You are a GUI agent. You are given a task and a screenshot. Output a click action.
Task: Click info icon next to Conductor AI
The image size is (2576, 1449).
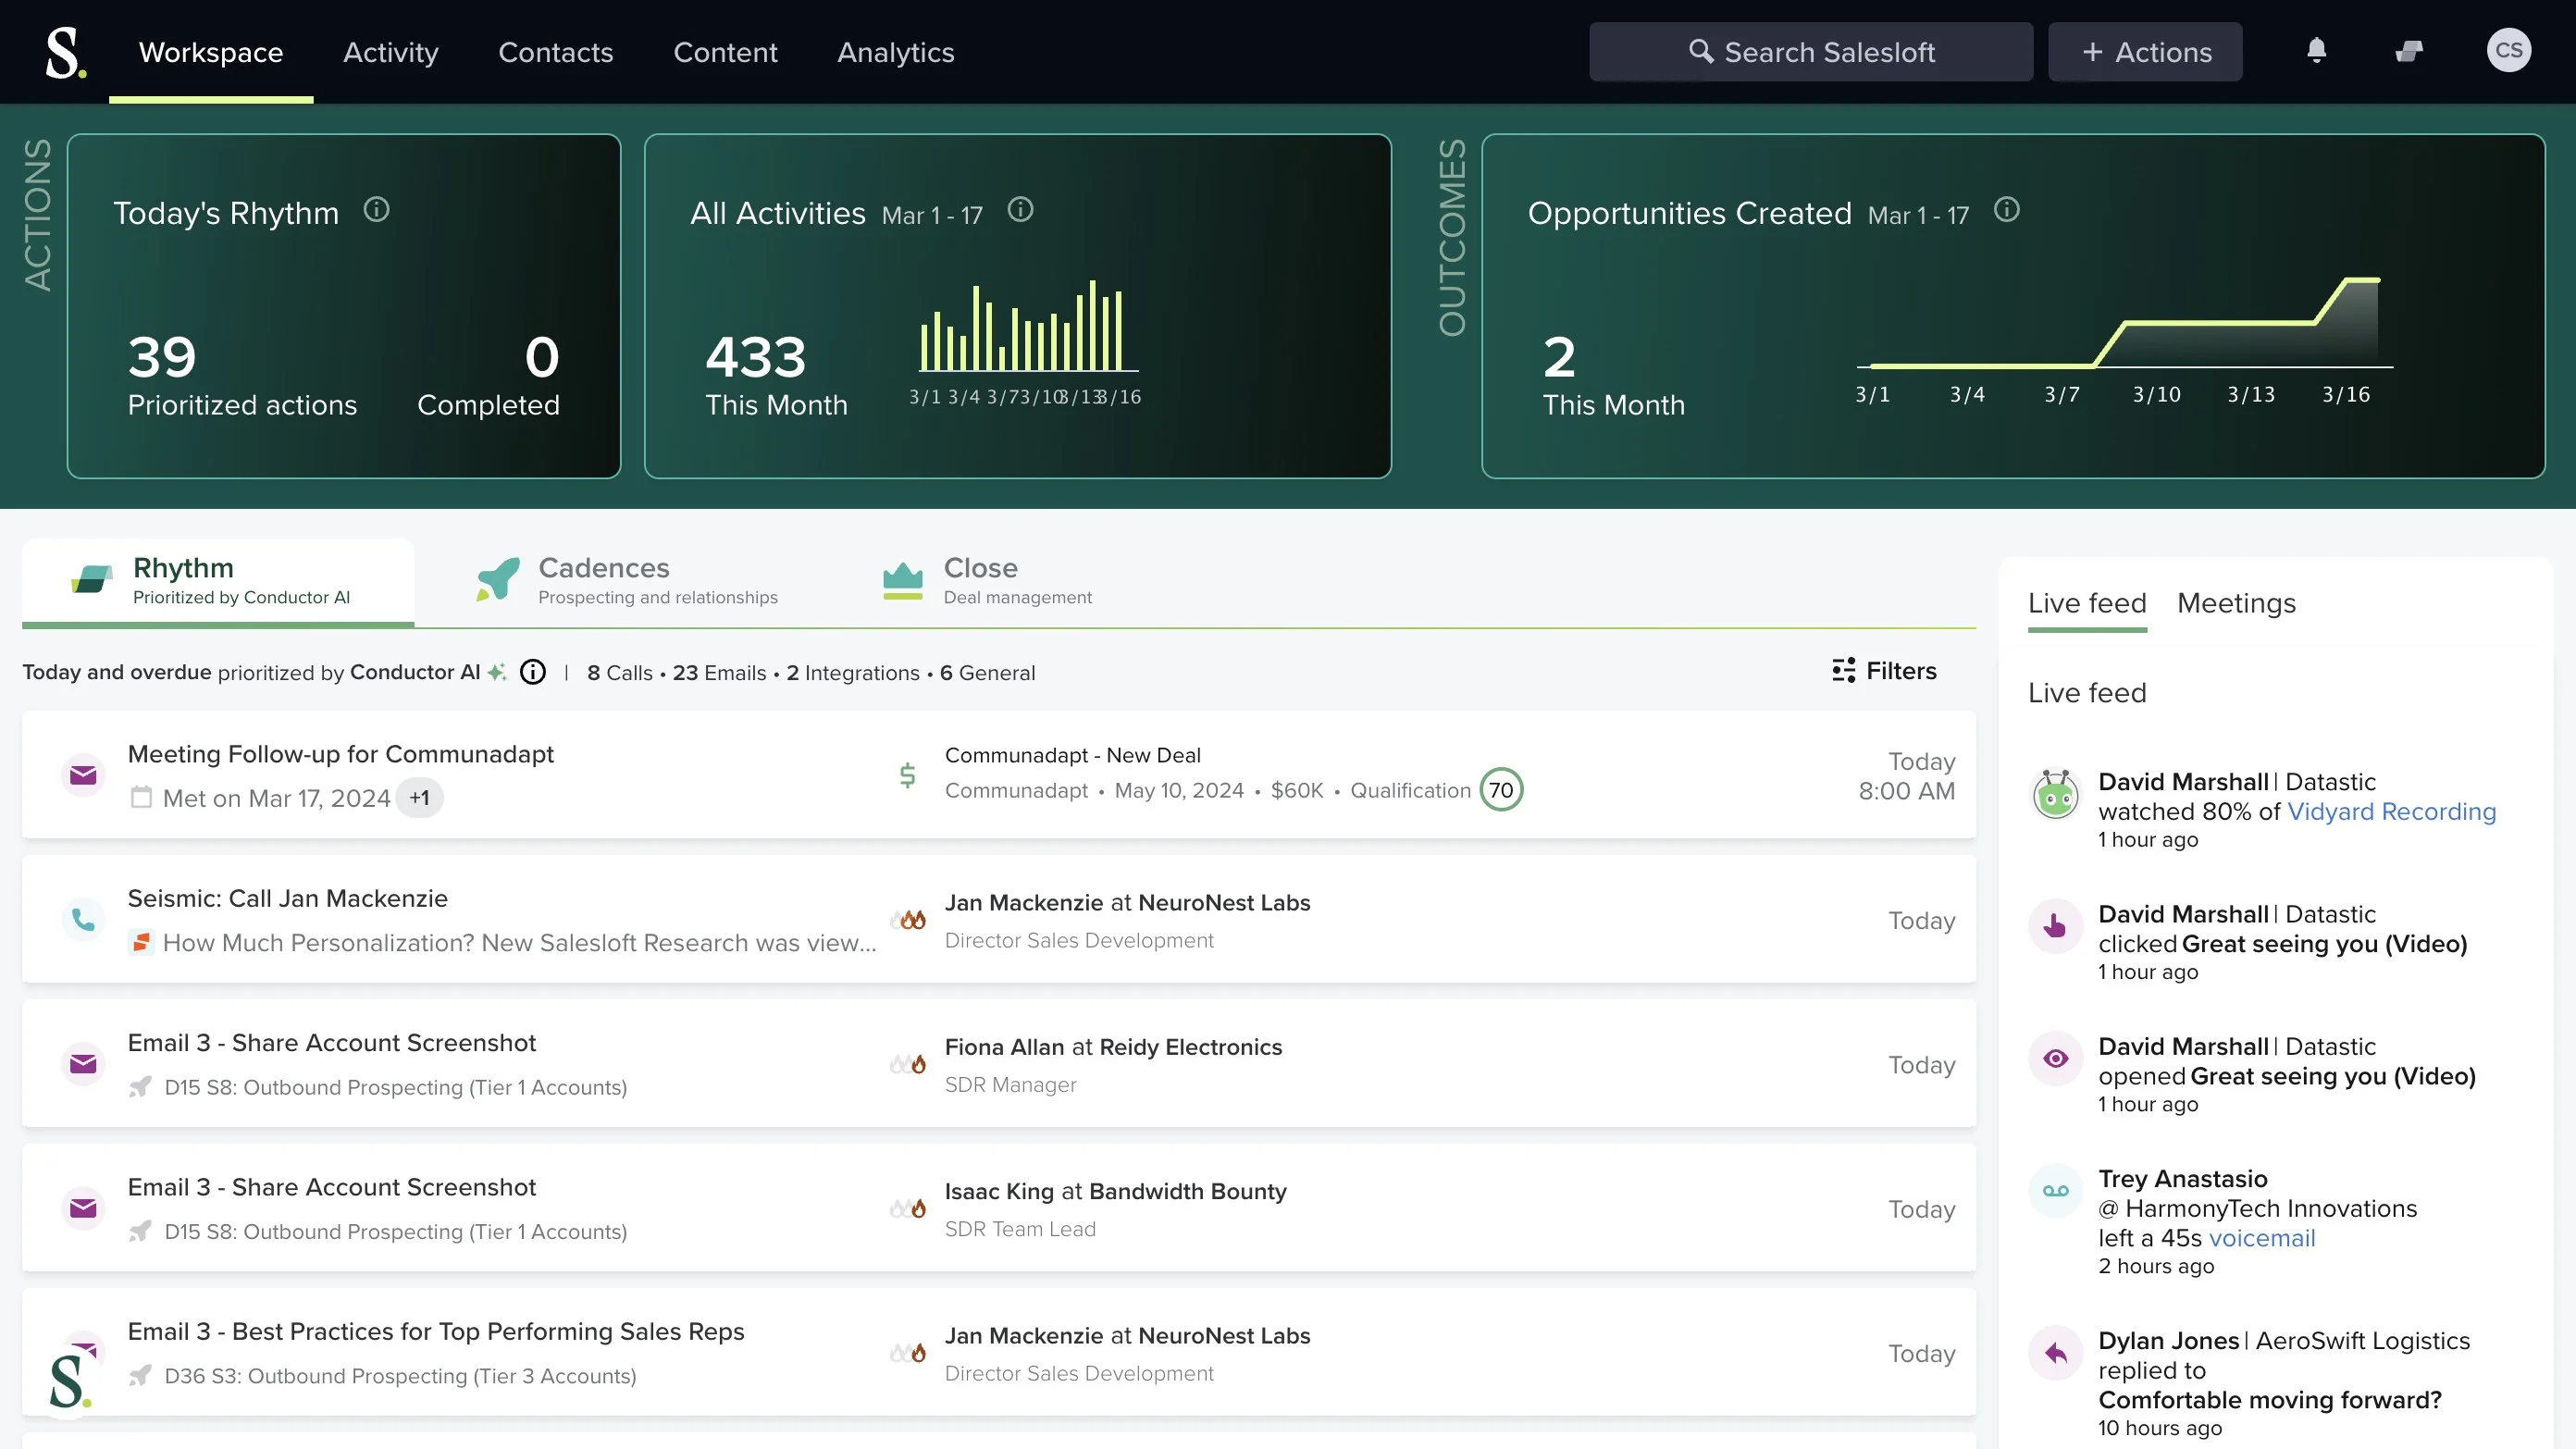533,672
